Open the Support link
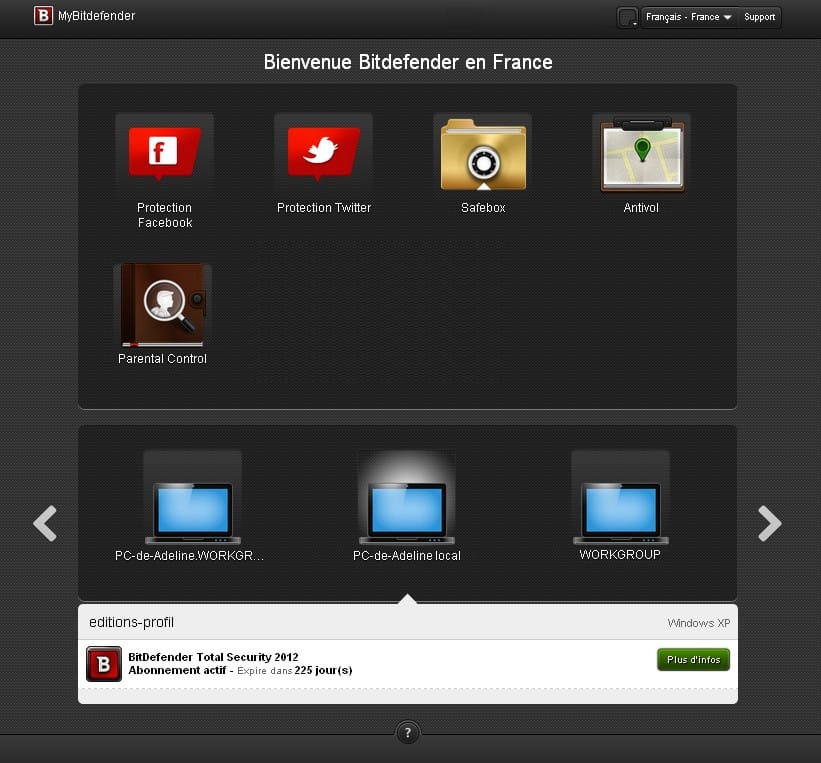 click(x=759, y=17)
